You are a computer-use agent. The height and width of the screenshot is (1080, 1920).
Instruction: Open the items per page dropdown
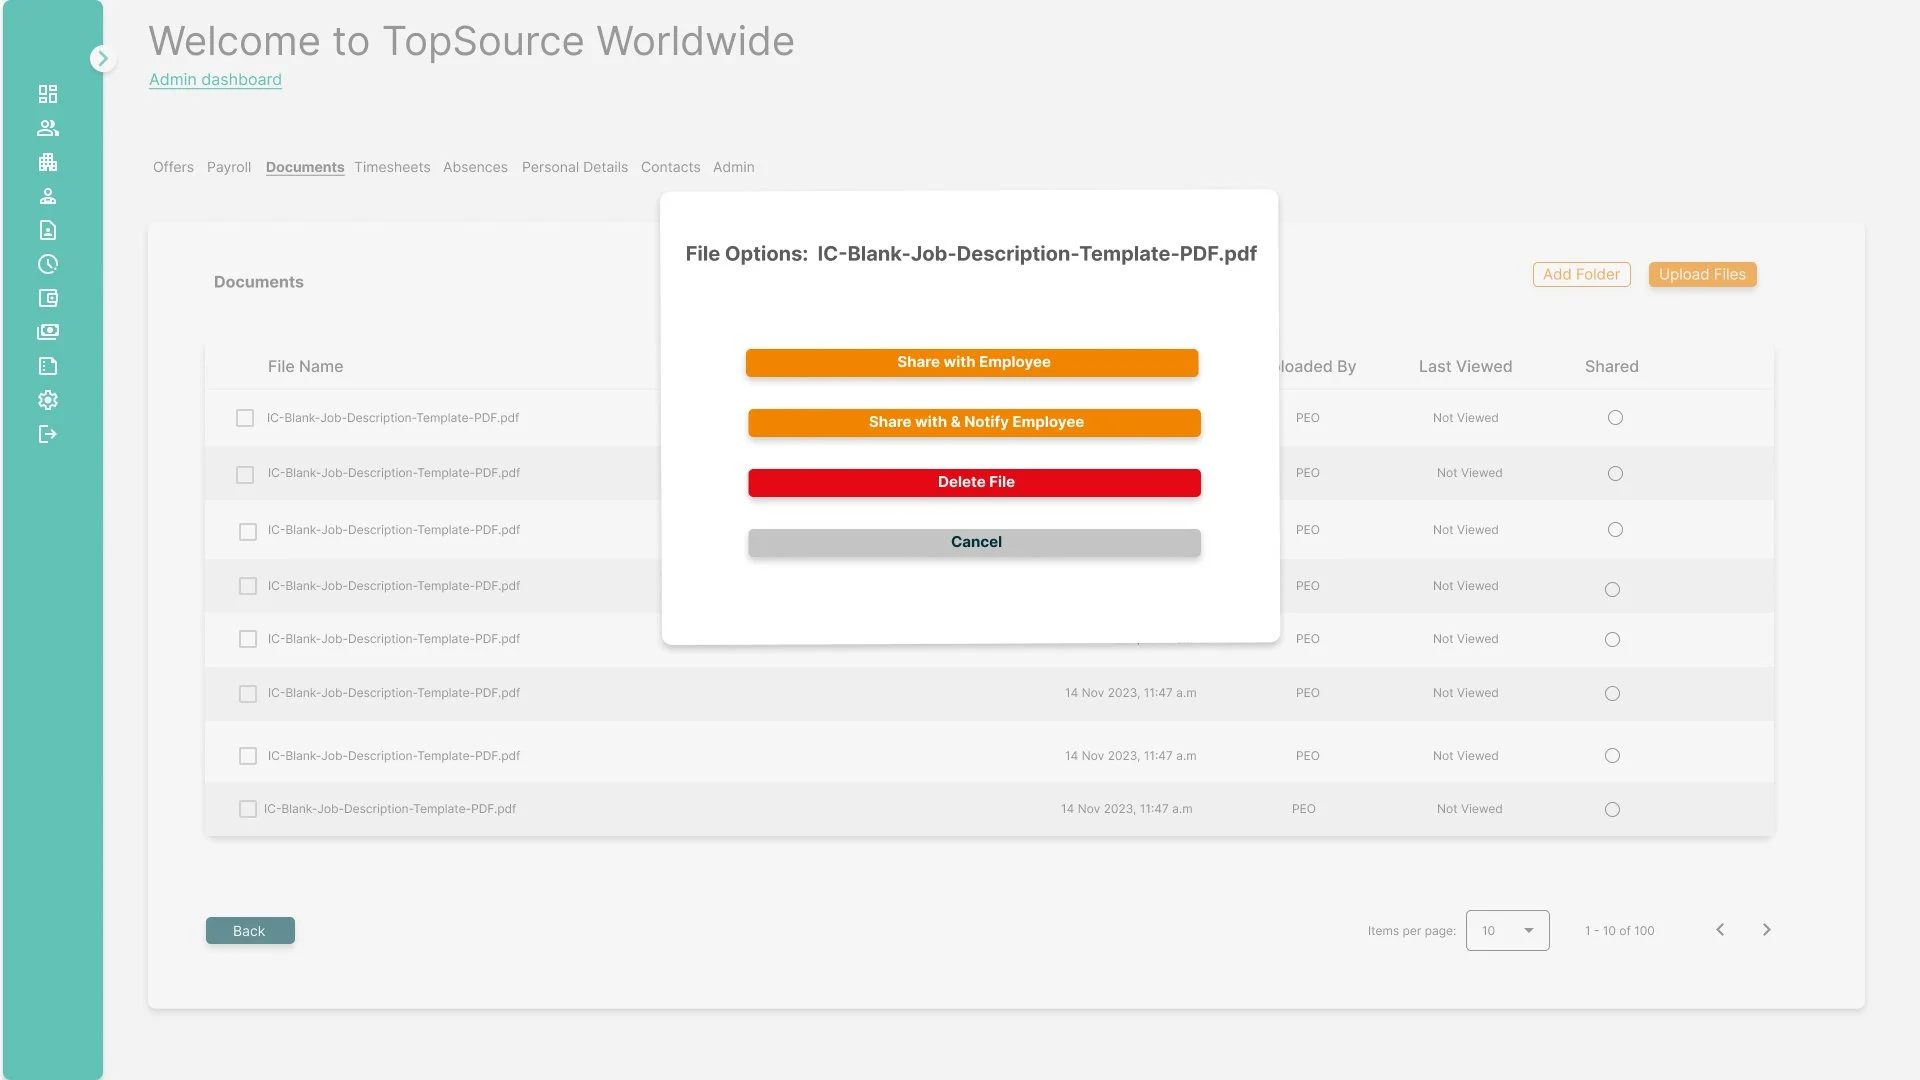tap(1507, 931)
